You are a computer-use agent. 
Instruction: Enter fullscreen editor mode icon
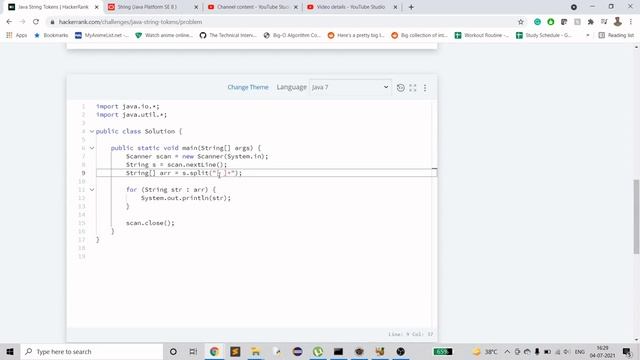click(x=413, y=88)
